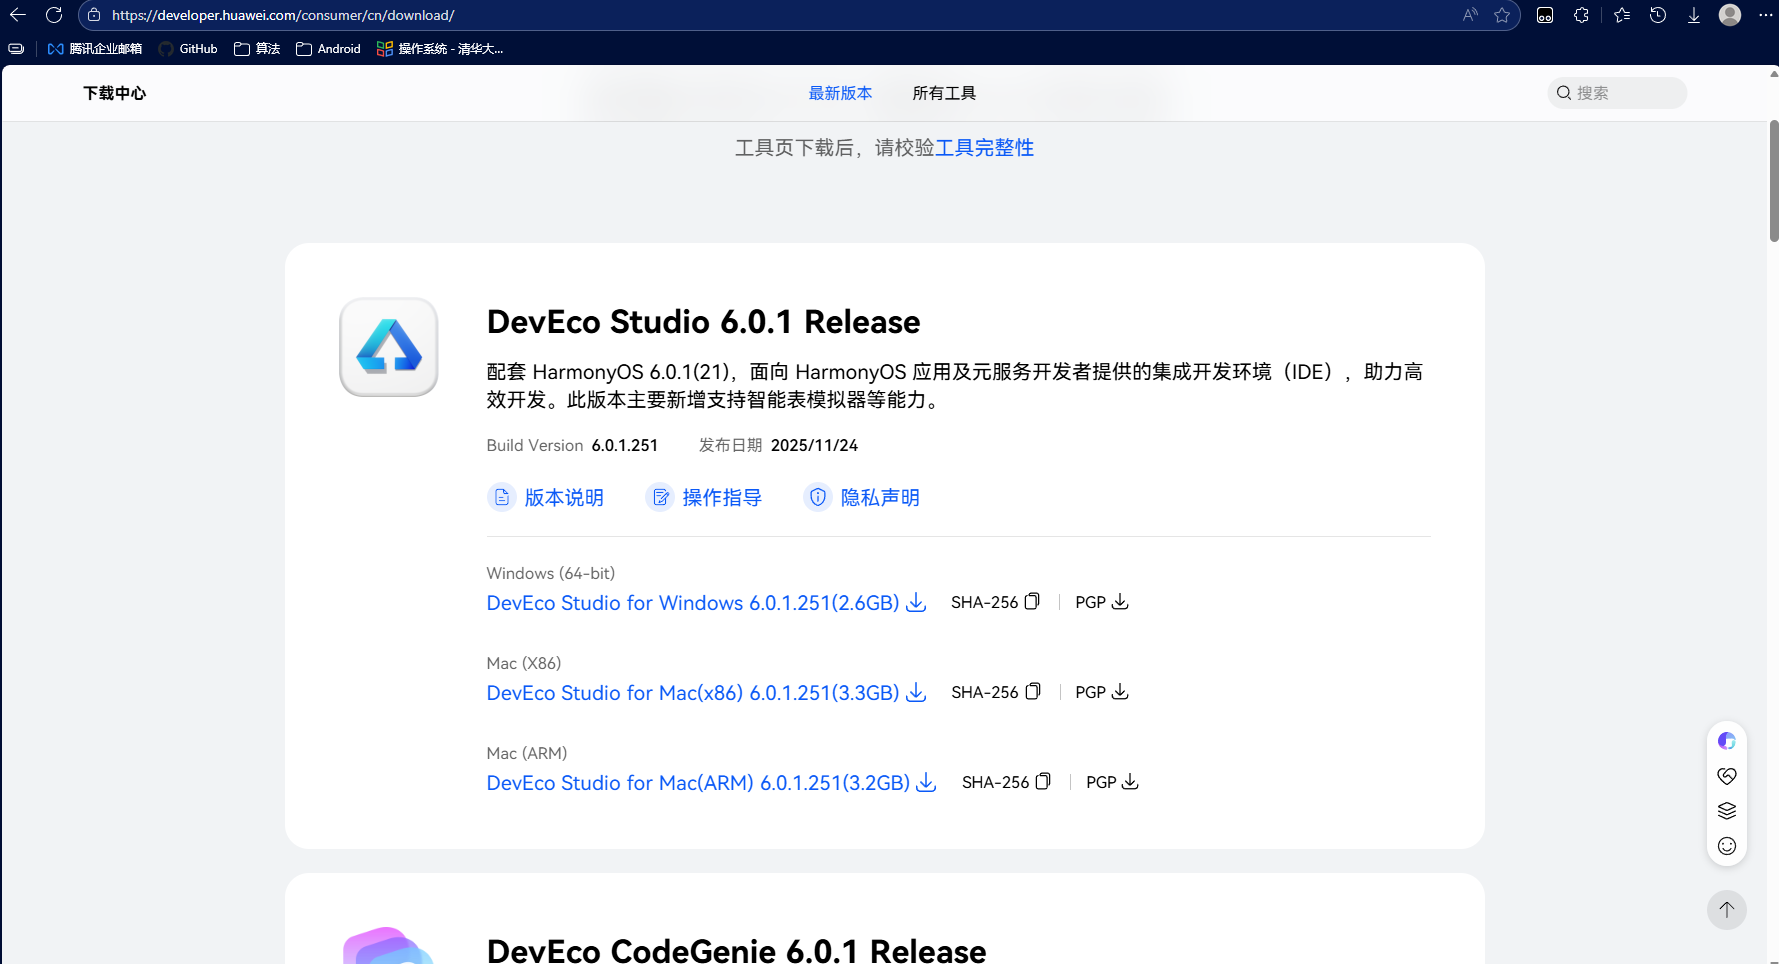This screenshot has height=964, width=1779.
Task: Download the PGP signature for Mac(ARM)
Action: pyautogui.click(x=1130, y=782)
